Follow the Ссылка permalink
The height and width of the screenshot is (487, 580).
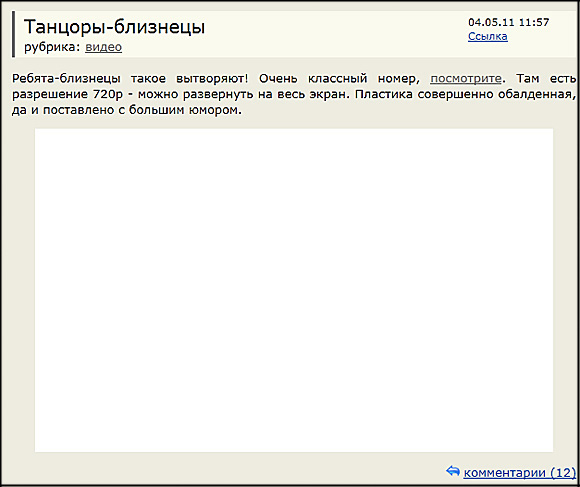coord(488,36)
